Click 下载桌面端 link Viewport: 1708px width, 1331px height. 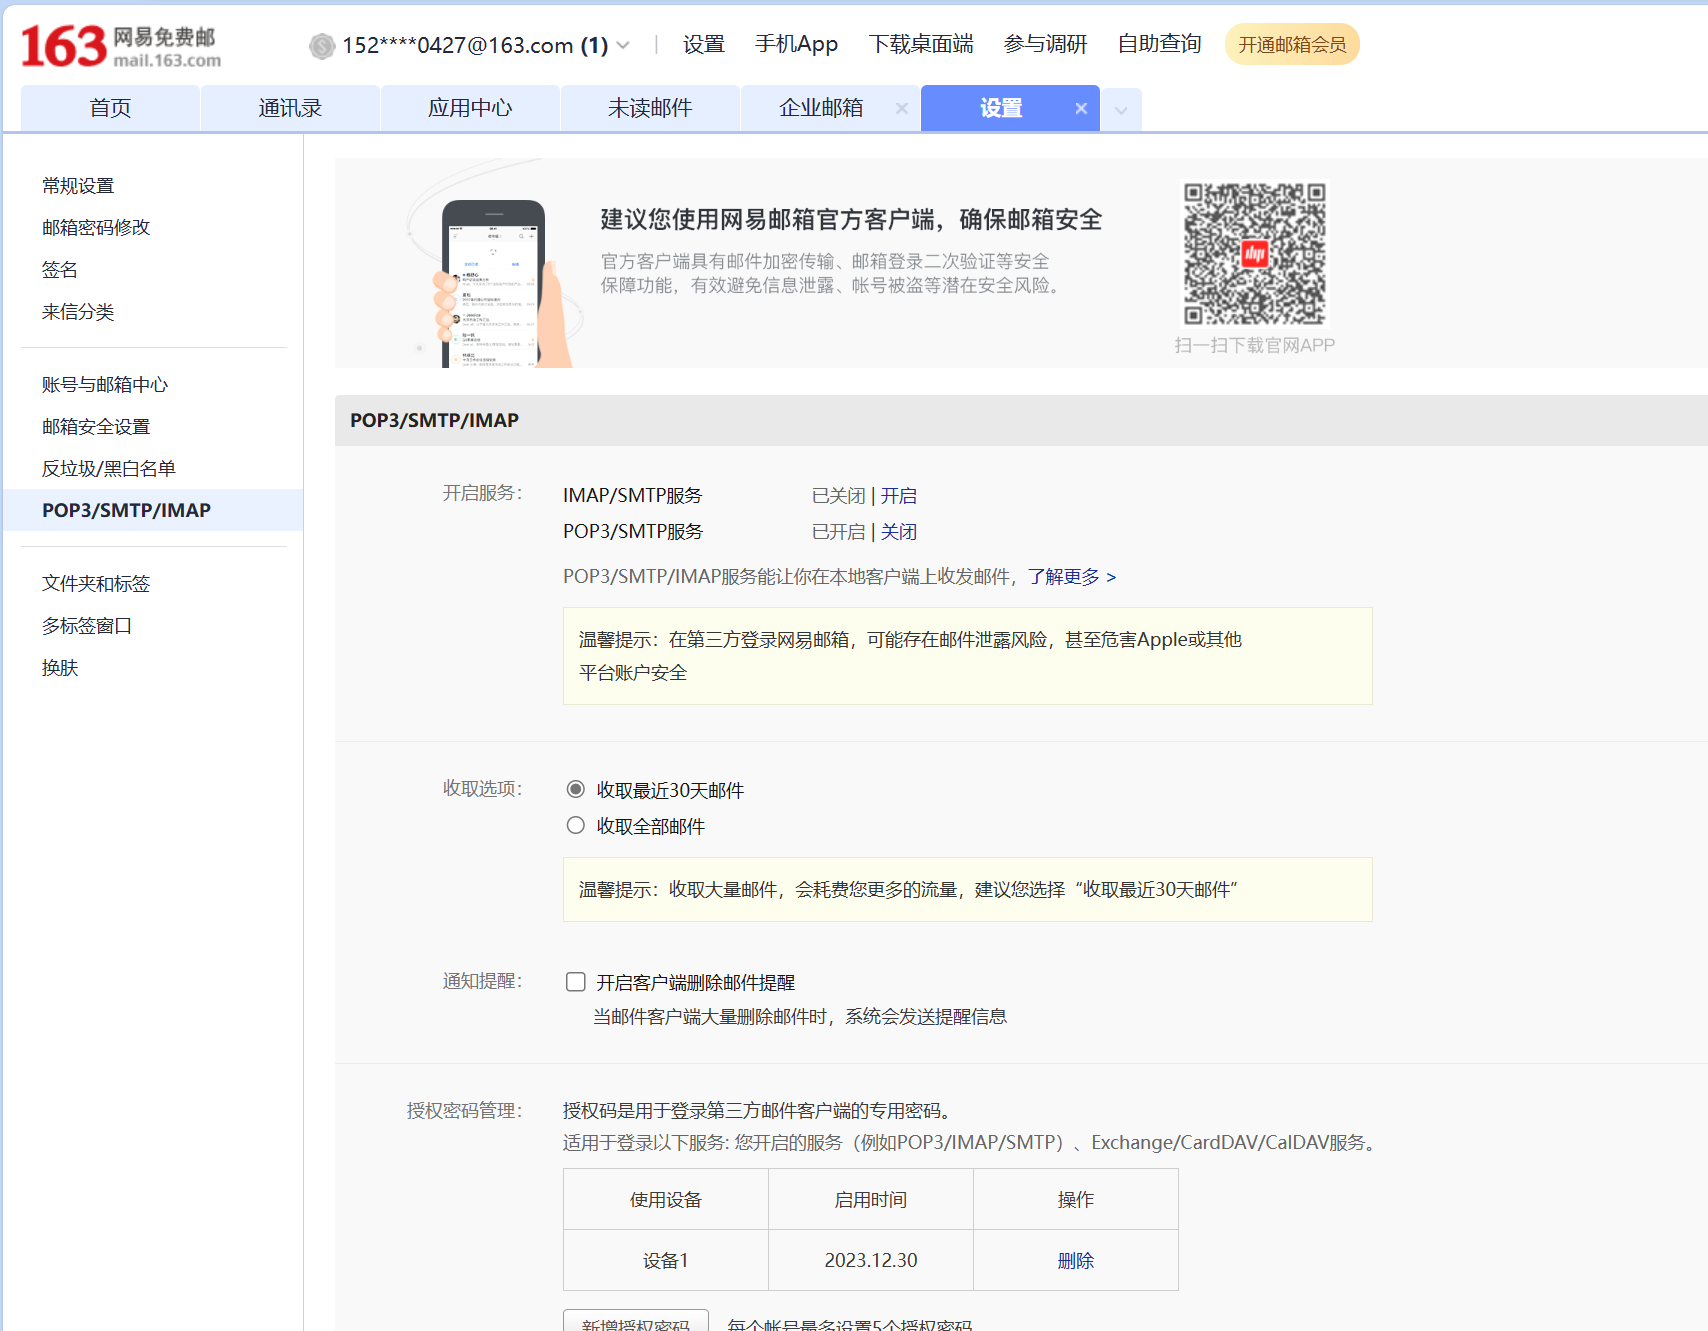[x=921, y=44]
